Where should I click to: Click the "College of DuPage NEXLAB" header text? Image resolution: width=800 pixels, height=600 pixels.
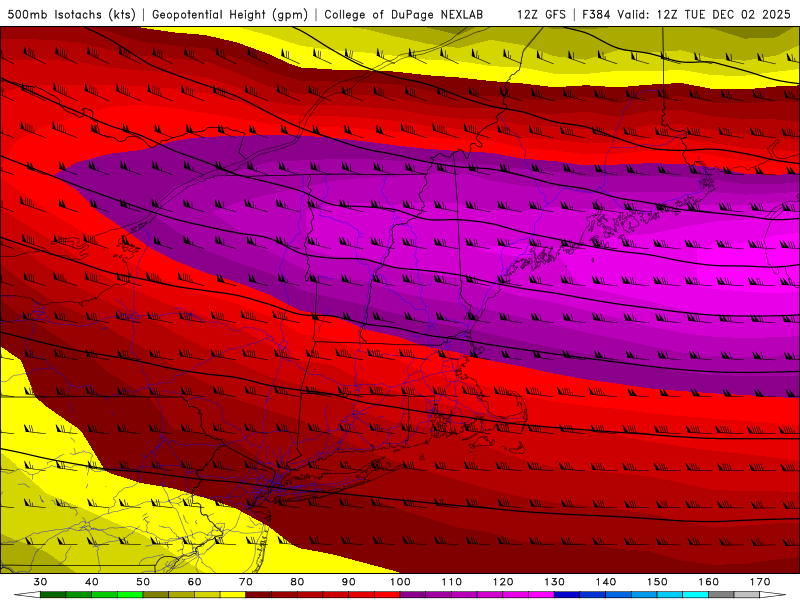pos(403,14)
